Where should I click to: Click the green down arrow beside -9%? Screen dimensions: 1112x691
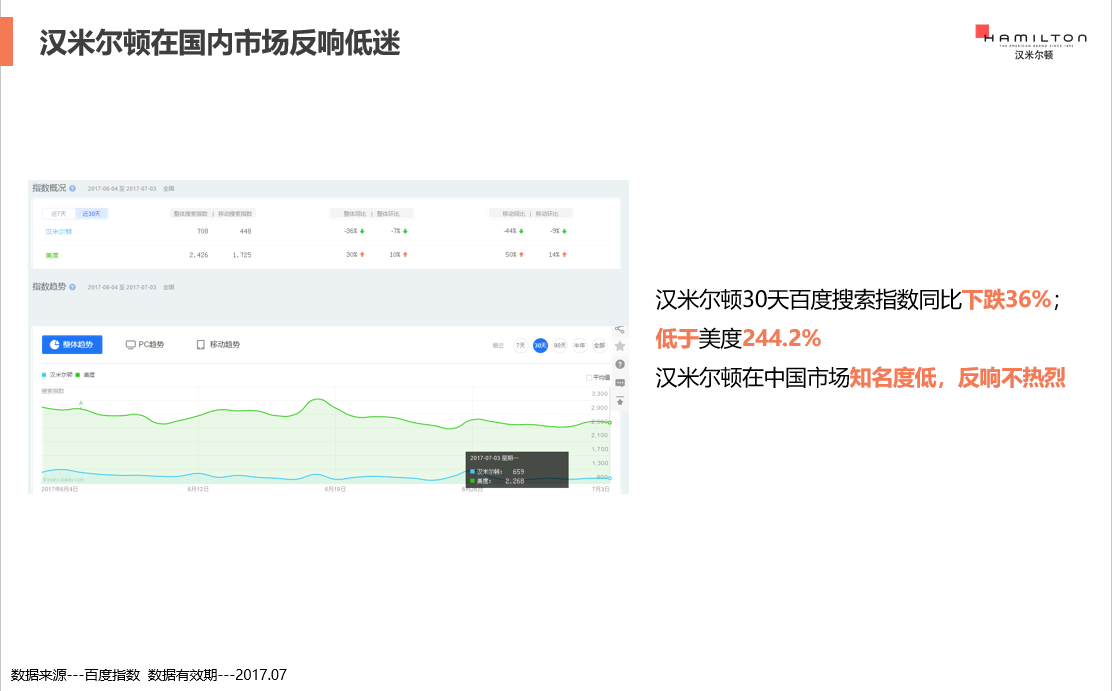point(565,231)
